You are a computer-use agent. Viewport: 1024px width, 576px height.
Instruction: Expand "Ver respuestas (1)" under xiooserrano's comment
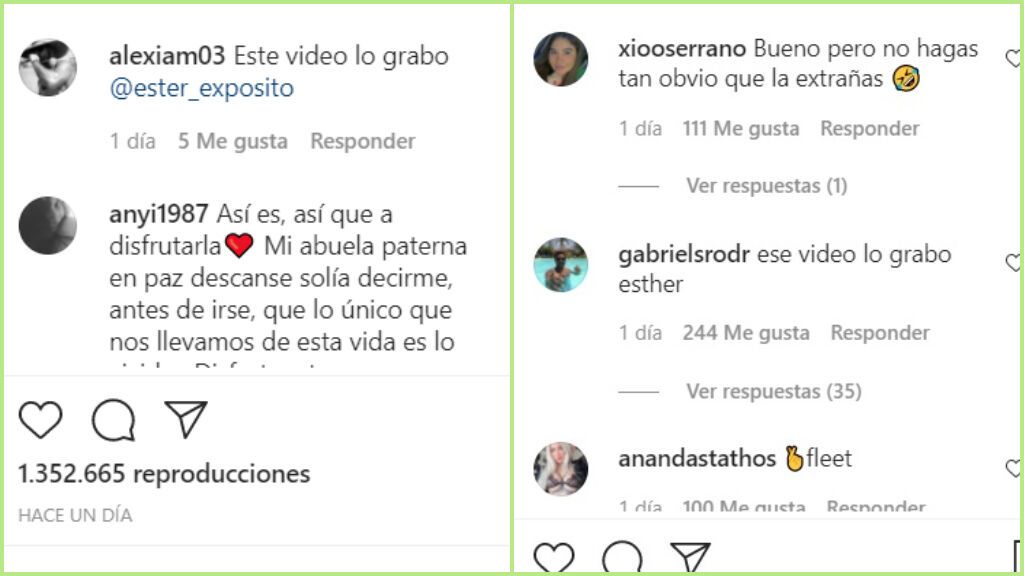tap(767, 186)
